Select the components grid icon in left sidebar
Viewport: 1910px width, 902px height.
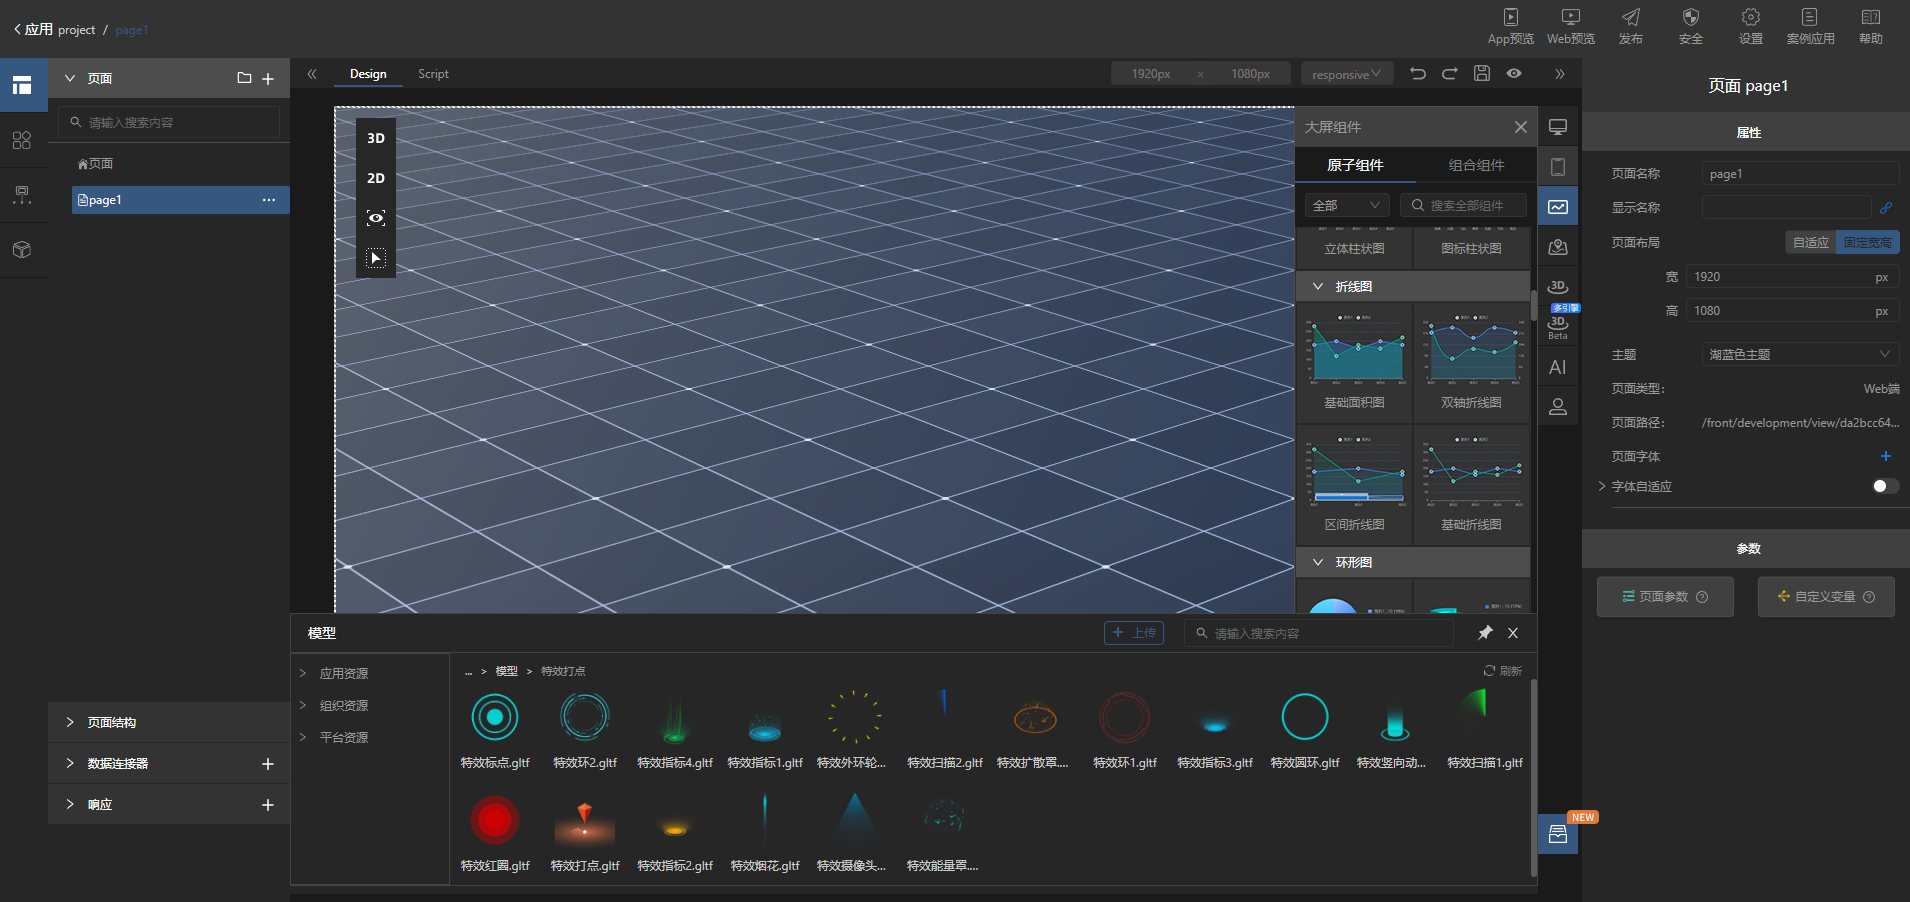[22, 140]
